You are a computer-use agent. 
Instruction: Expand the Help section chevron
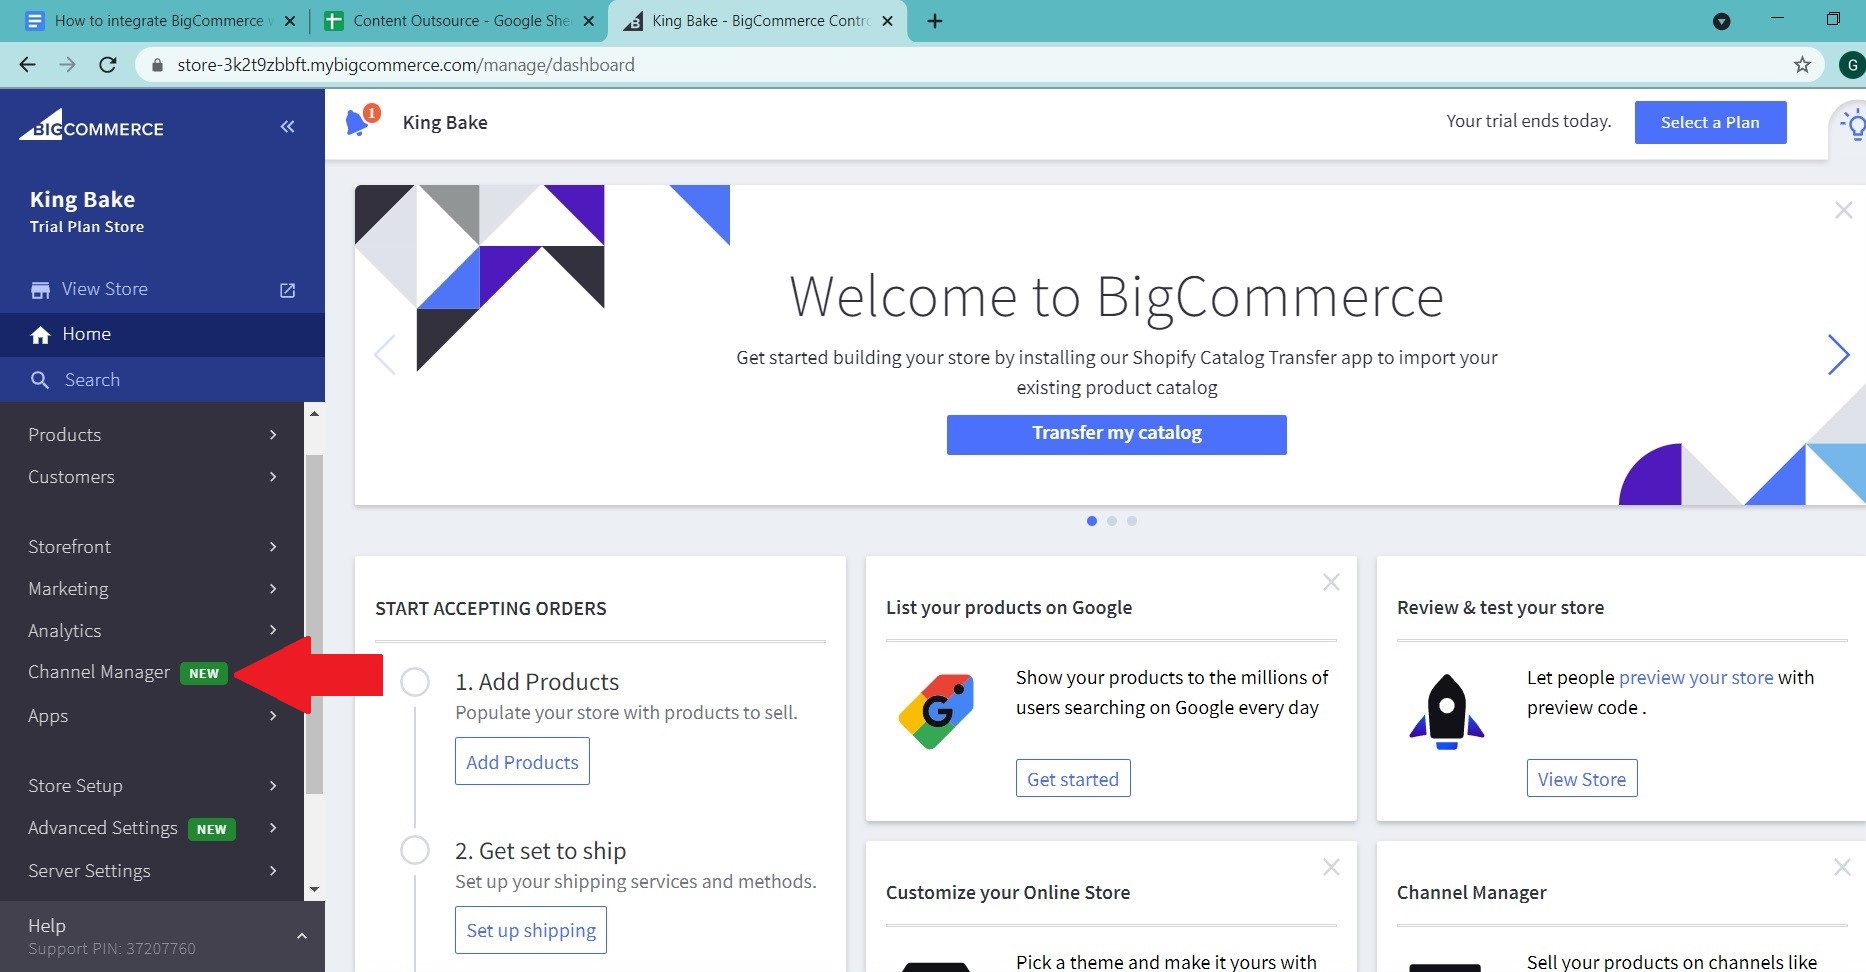point(301,936)
